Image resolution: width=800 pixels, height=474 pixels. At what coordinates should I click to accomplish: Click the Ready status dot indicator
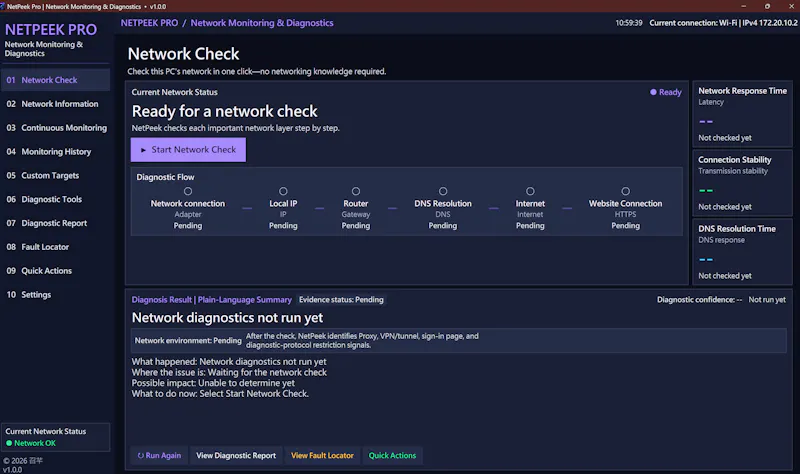tap(653, 92)
